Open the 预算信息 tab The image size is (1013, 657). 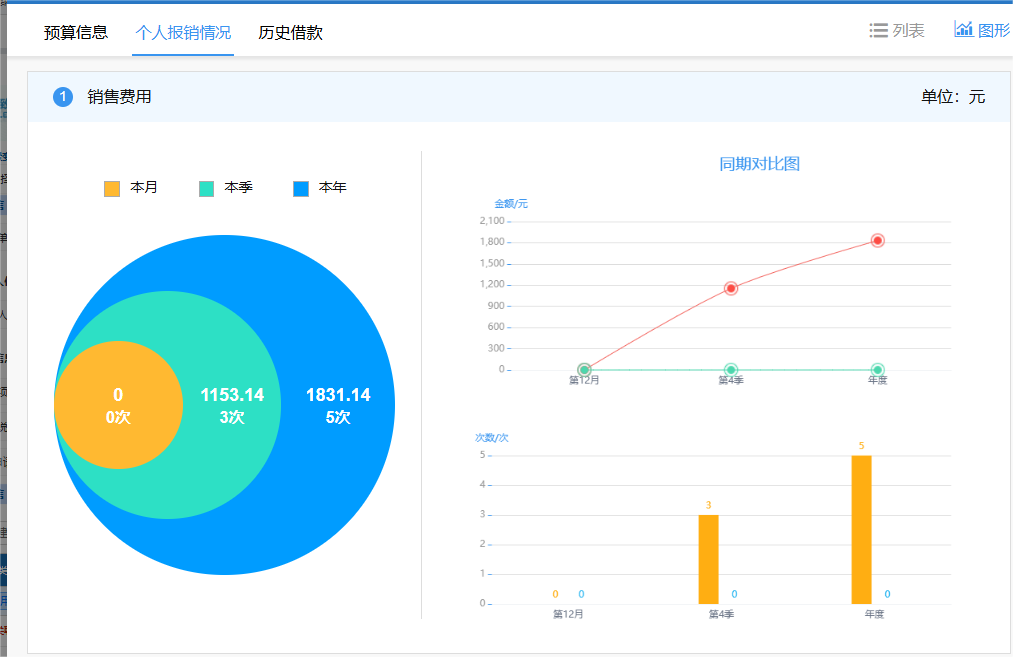click(76, 33)
